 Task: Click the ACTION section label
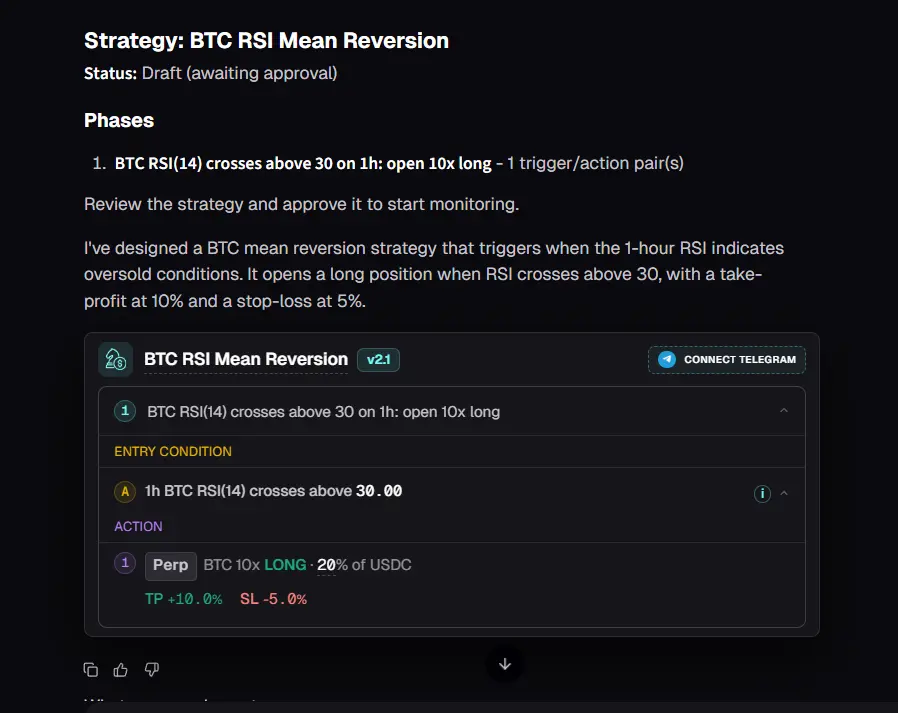point(138,526)
